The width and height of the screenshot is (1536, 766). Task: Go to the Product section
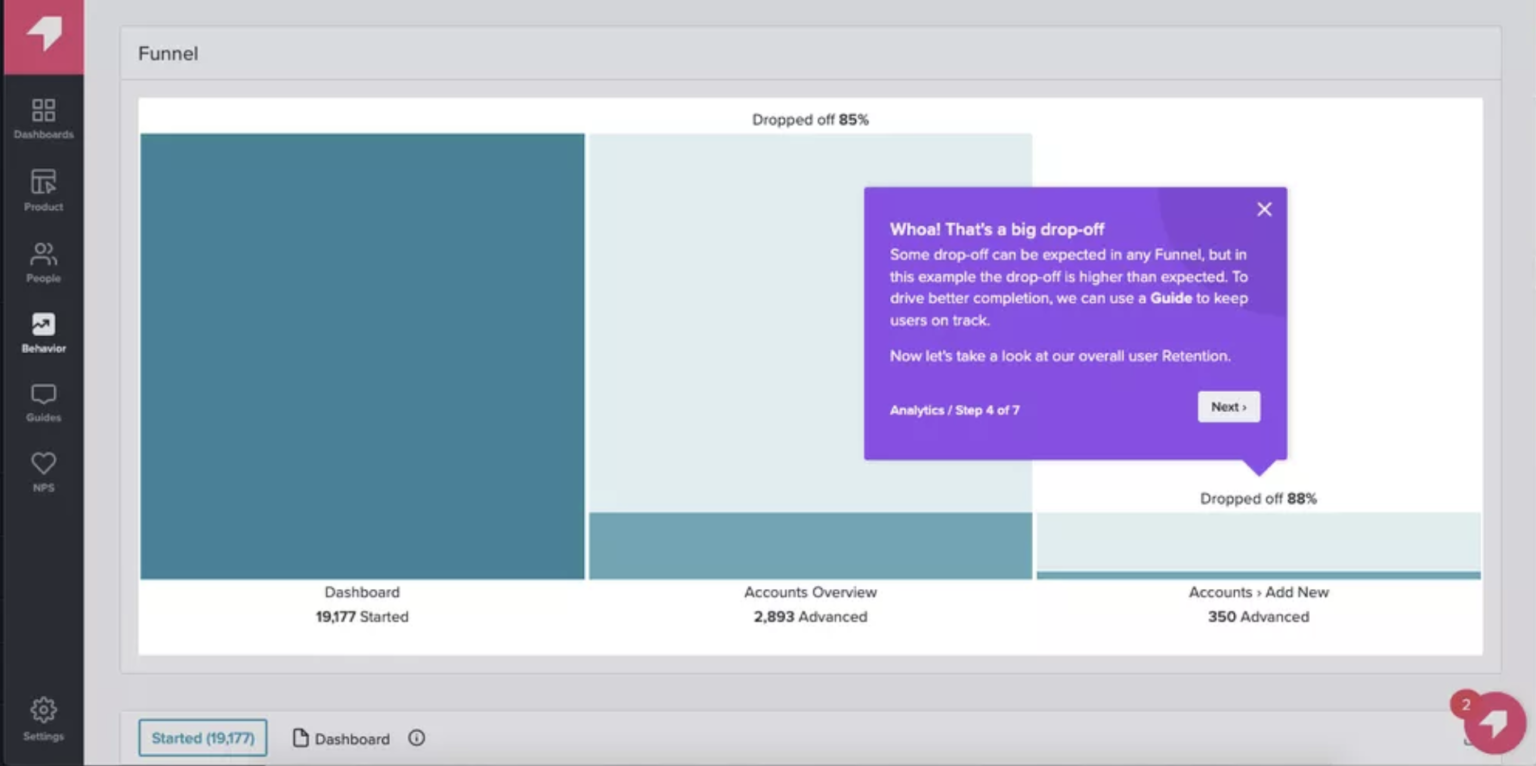pos(43,190)
